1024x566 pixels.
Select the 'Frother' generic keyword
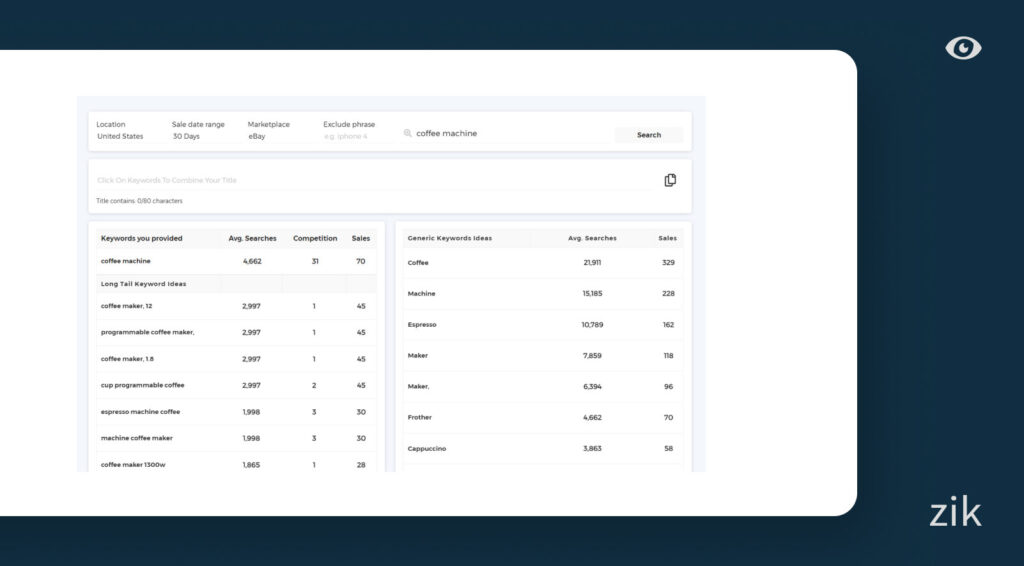click(420, 417)
